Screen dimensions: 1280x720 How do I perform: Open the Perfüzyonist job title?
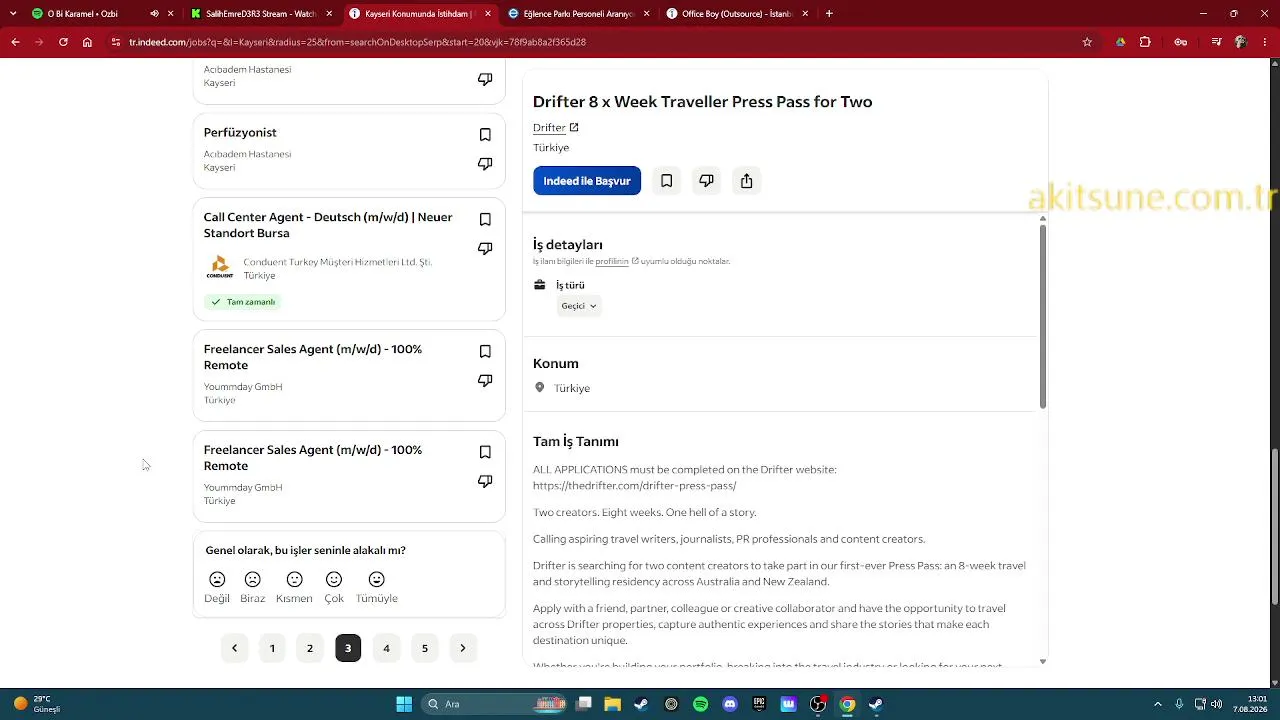coord(240,132)
